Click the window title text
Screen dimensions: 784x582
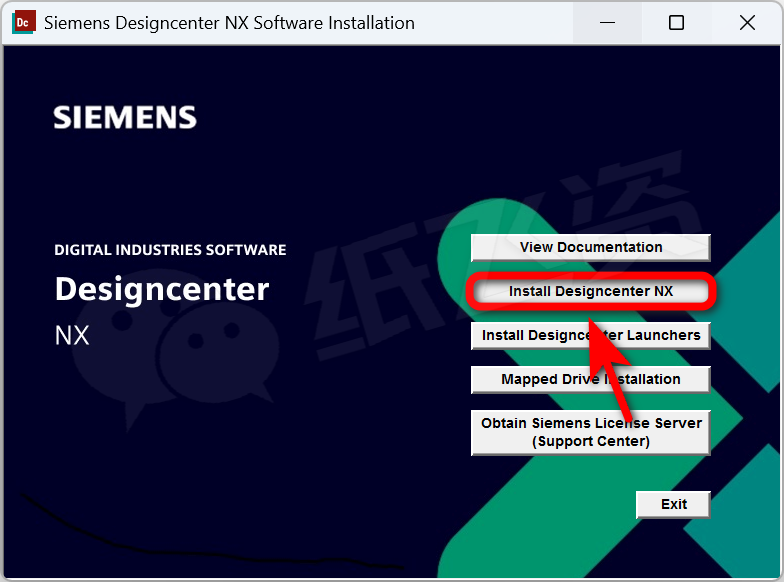pos(229,22)
